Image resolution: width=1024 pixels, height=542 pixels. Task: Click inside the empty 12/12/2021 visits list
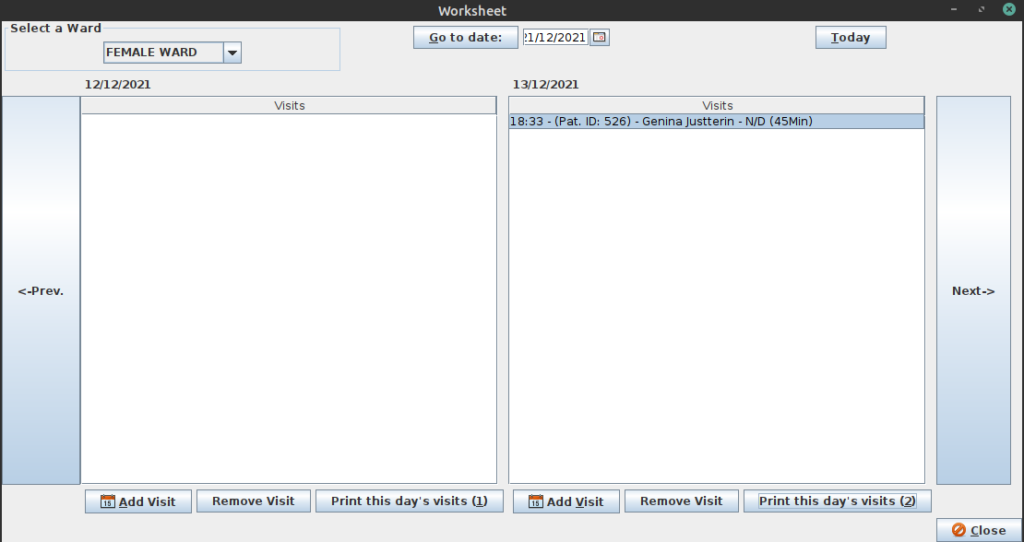pyautogui.click(x=289, y=300)
